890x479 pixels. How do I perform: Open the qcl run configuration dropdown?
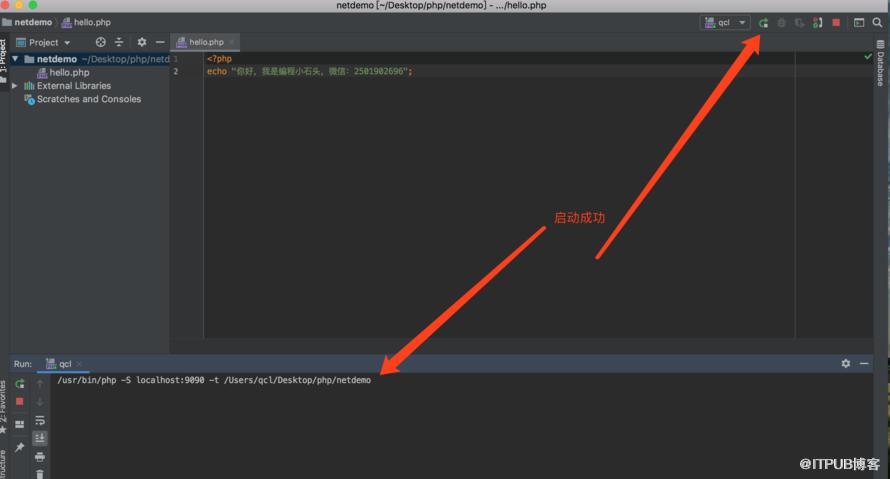tap(725, 23)
